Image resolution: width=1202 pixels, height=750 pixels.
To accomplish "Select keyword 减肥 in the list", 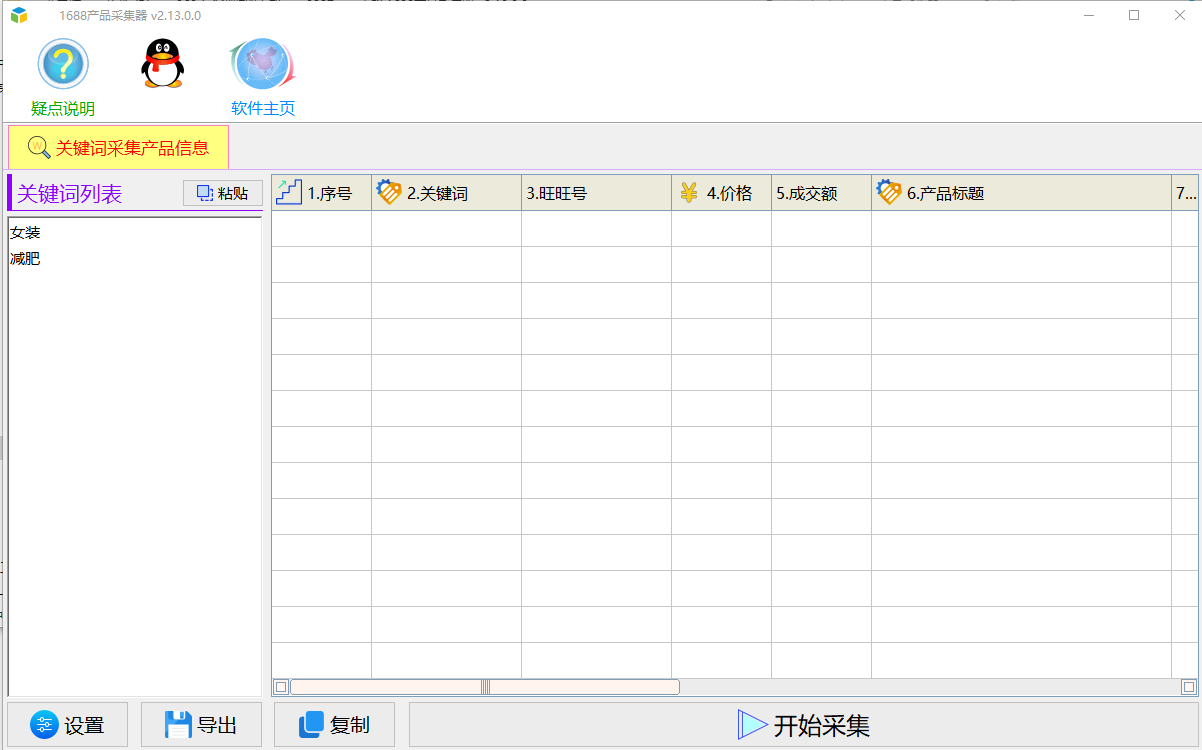I will (26, 259).
